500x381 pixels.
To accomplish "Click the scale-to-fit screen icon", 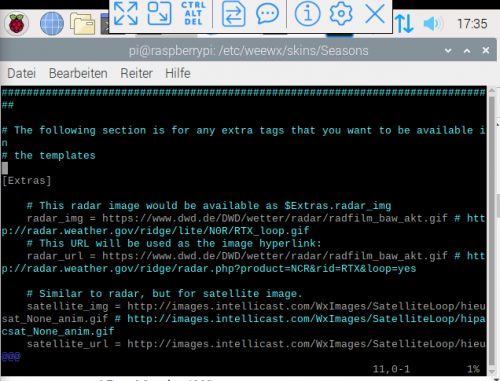I will pyautogui.click(x=159, y=13).
